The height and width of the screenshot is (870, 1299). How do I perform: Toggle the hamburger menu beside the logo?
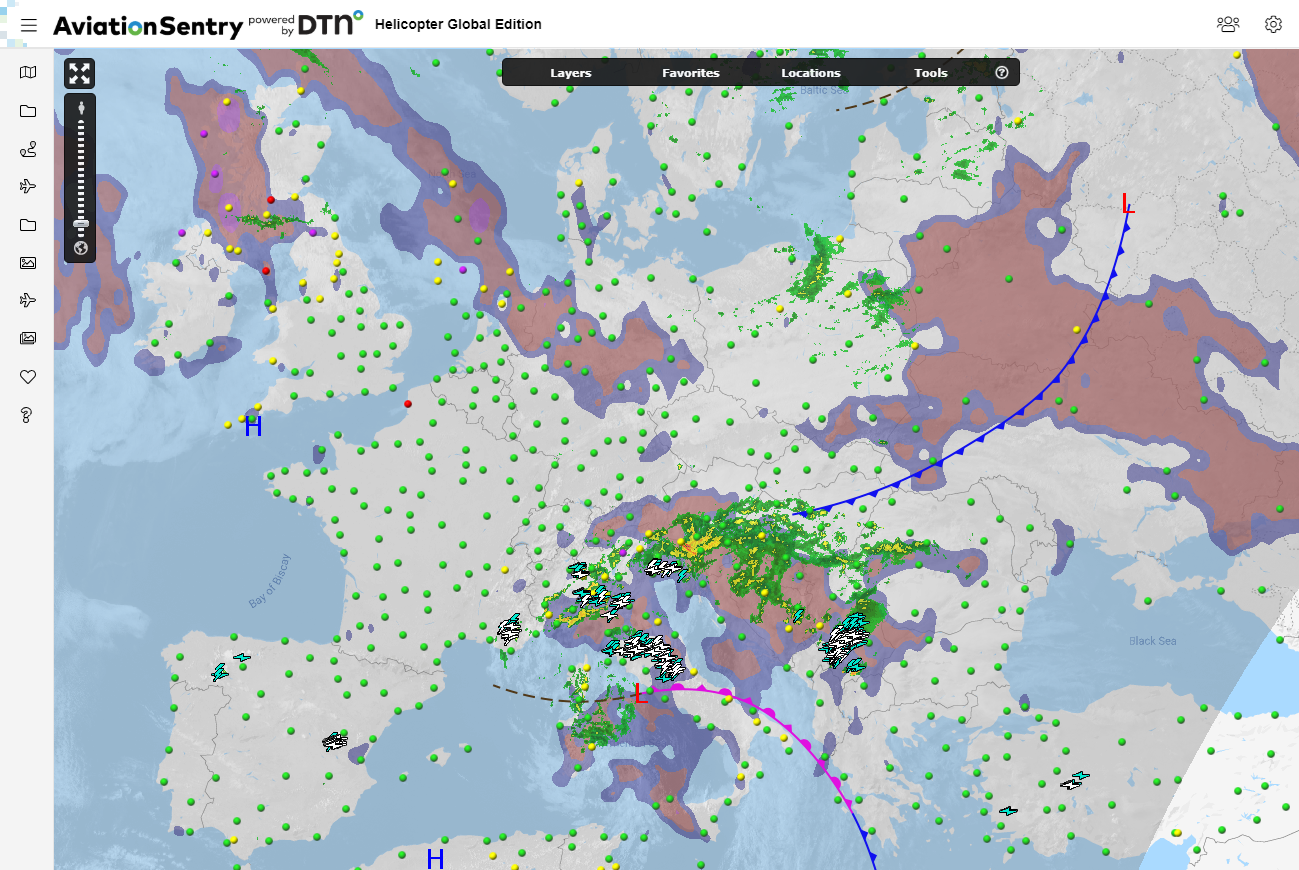[x=29, y=25]
